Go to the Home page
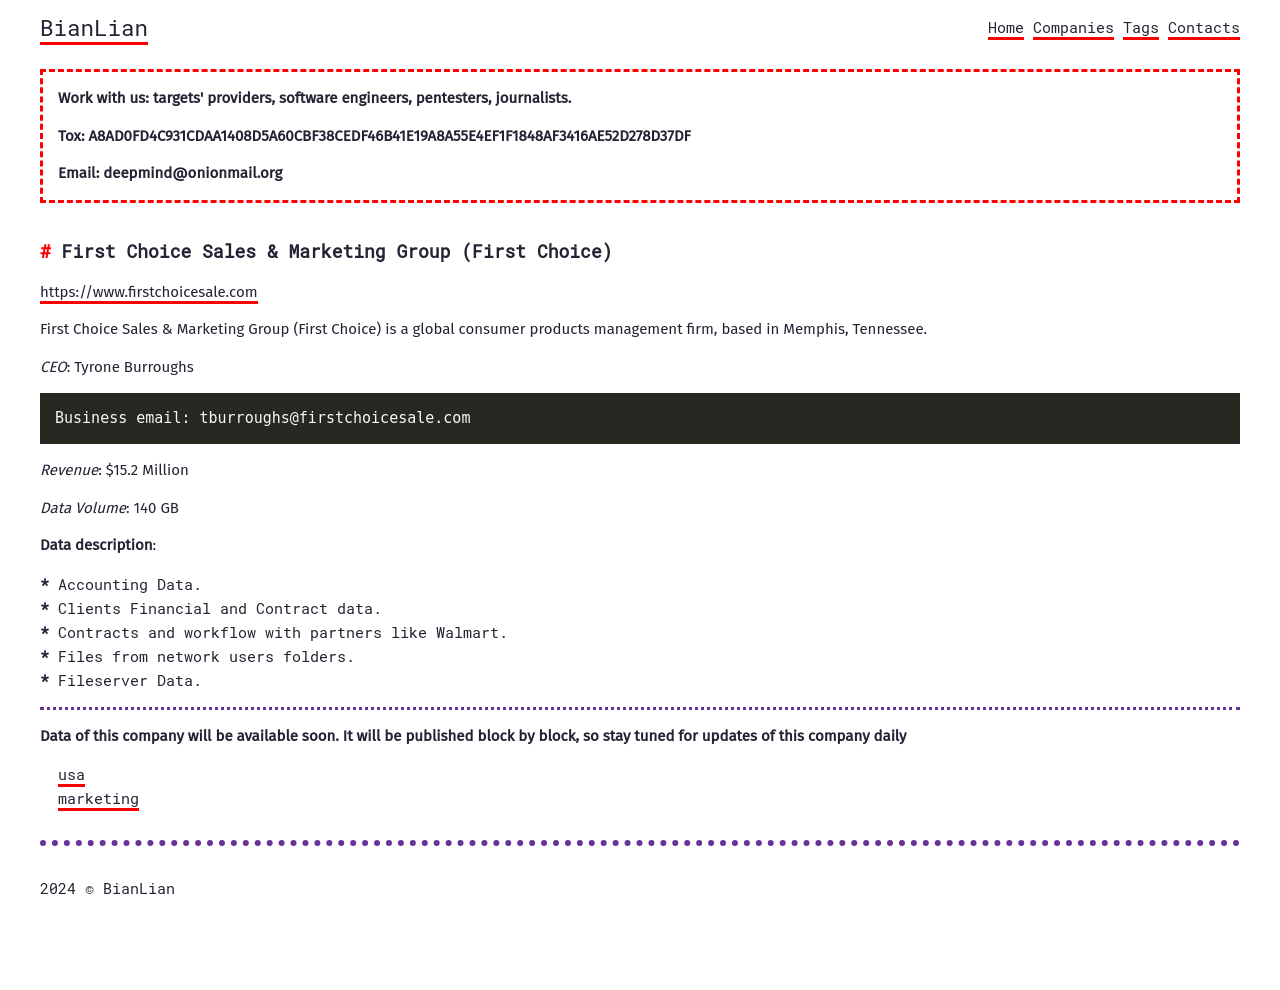The width and height of the screenshot is (1280, 990). point(1005,28)
